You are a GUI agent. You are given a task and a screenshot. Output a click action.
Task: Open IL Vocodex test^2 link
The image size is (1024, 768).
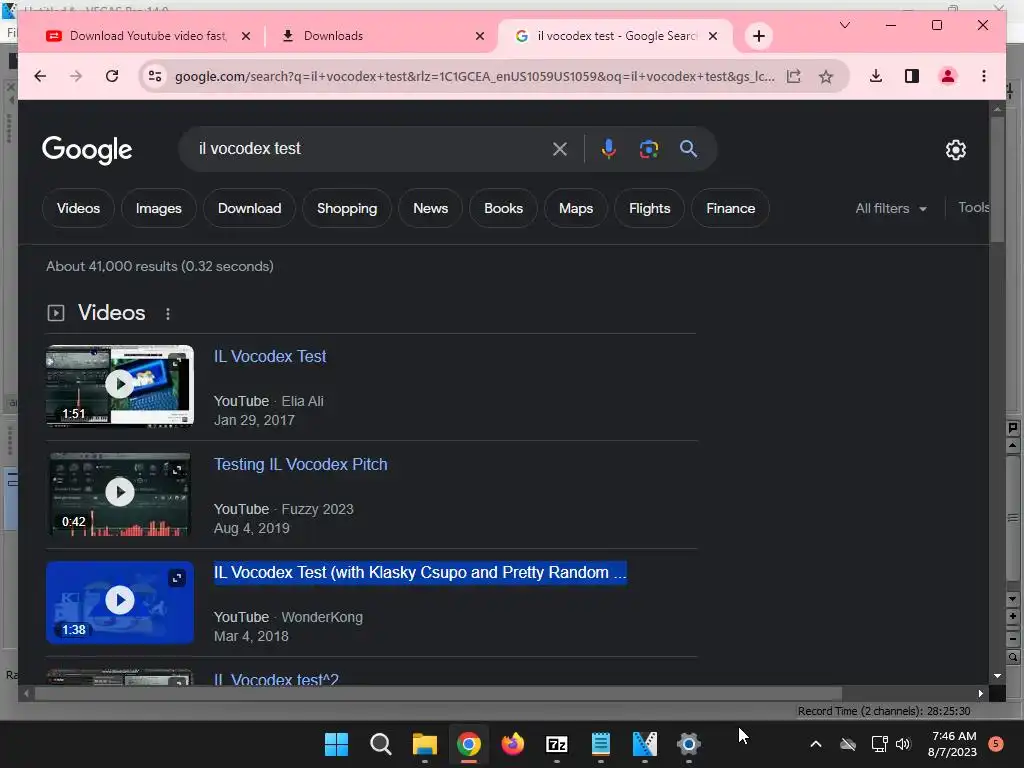276,679
